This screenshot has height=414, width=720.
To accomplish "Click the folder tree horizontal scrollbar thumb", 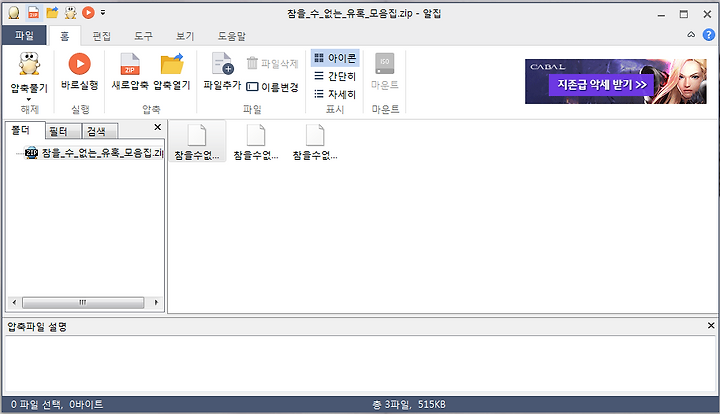I will (83, 302).
